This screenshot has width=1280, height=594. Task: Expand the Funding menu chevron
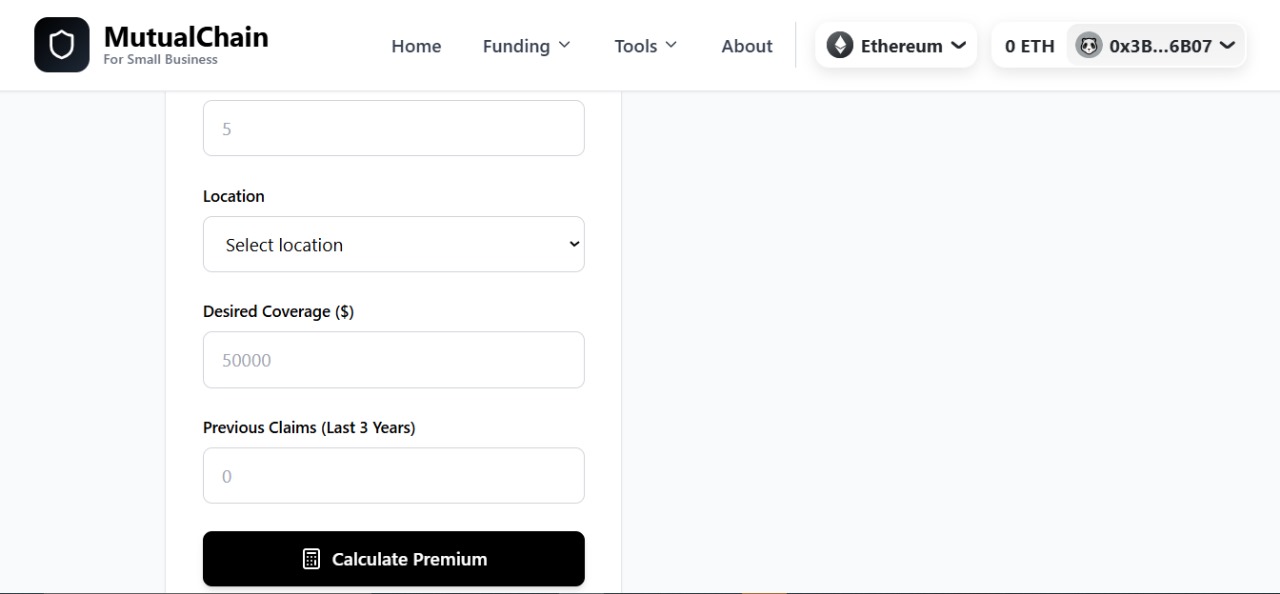tap(565, 45)
